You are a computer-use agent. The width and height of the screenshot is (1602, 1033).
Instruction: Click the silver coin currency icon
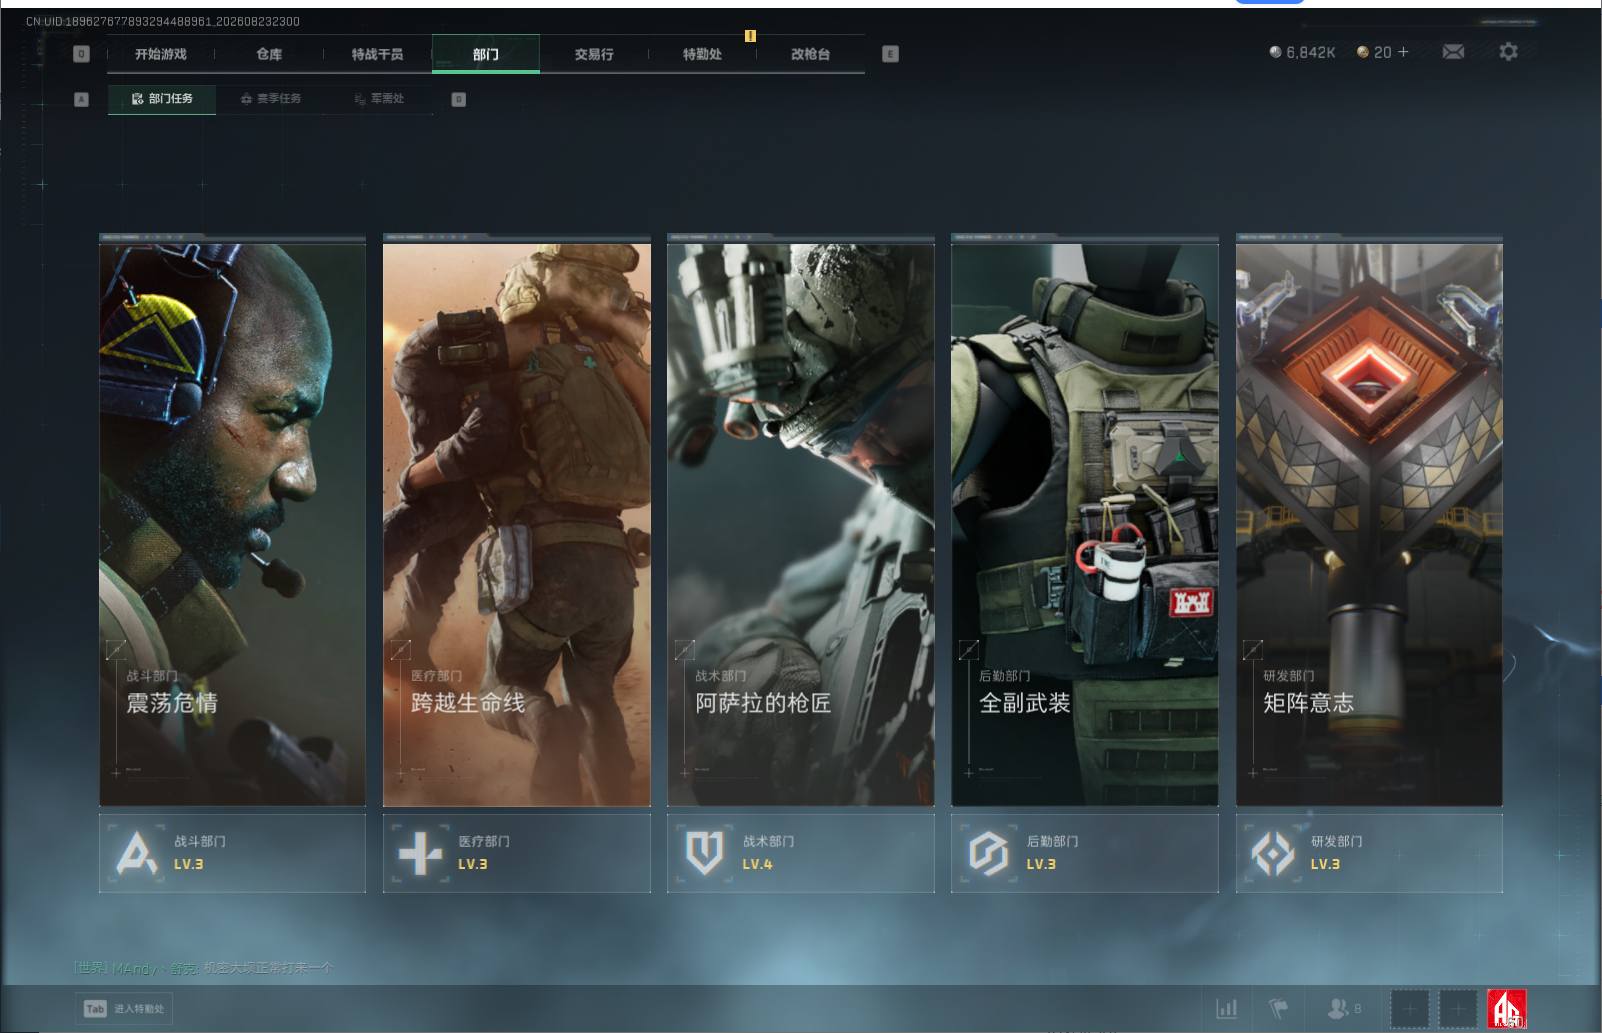click(1275, 52)
